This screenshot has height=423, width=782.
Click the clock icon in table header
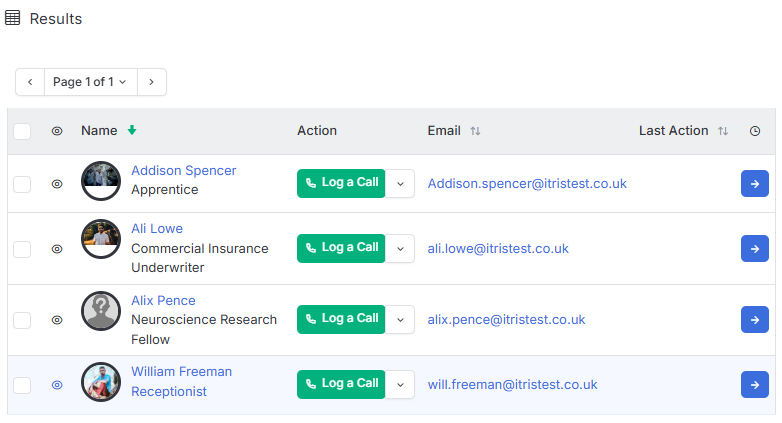pos(755,131)
